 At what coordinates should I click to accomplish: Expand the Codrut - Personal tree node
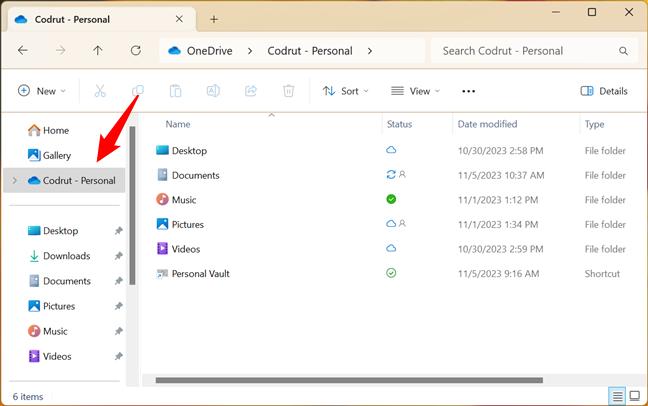click(14, 181)
